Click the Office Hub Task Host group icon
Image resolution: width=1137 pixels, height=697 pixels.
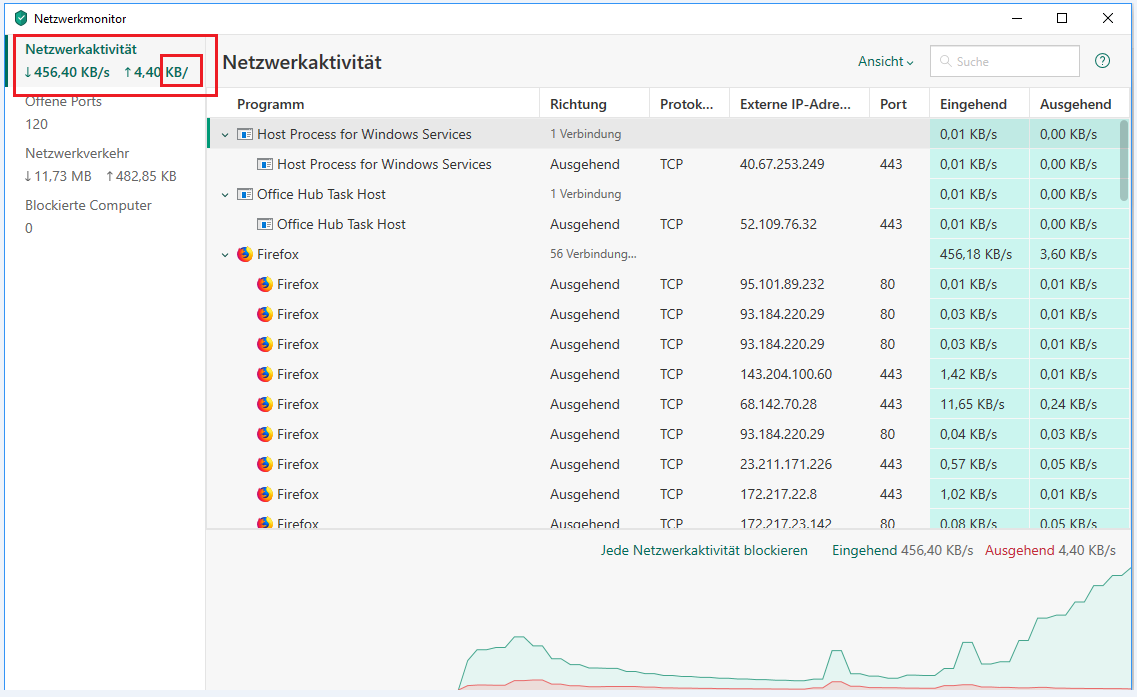tap(245, 194)
